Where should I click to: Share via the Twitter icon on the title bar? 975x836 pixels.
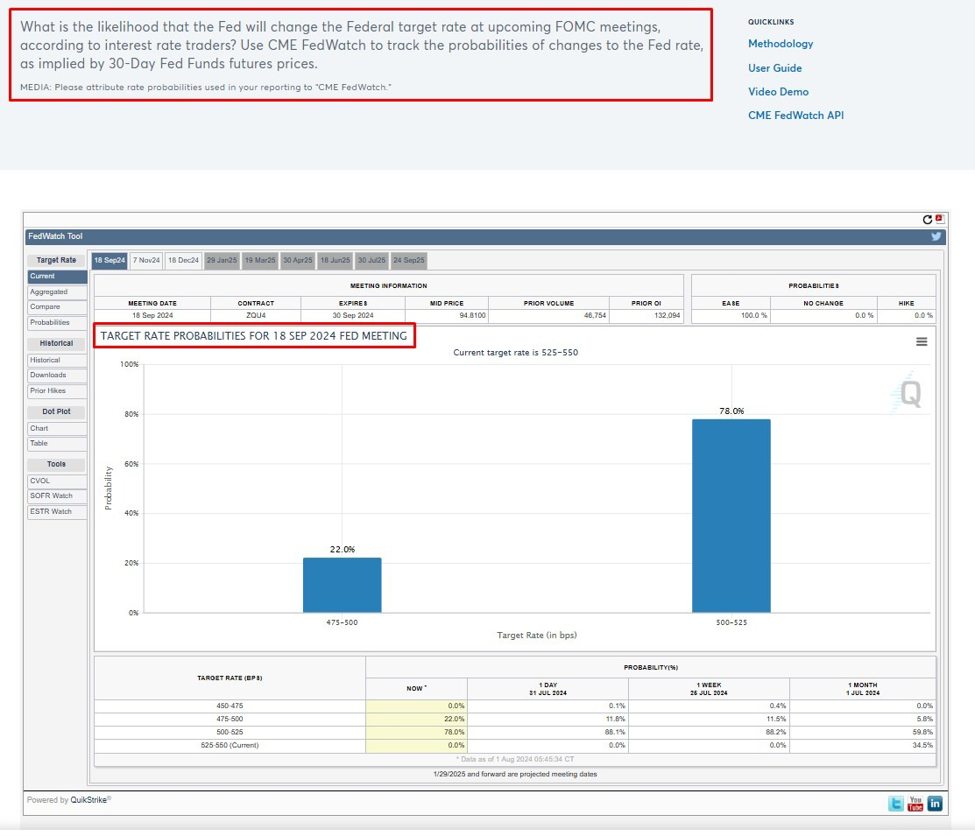click(935, 236)
